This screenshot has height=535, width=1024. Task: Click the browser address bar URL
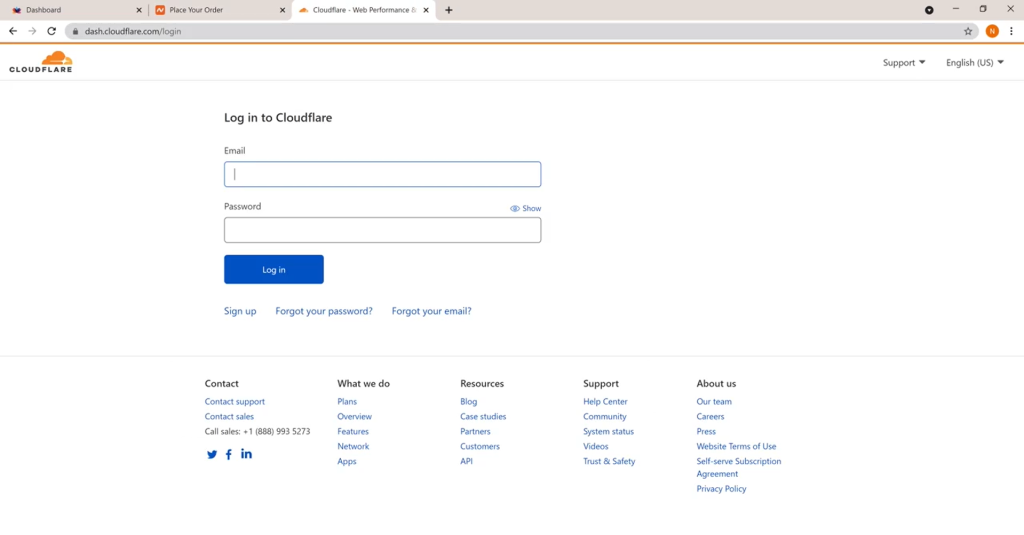pyautogui.click(x=133, y=31)
